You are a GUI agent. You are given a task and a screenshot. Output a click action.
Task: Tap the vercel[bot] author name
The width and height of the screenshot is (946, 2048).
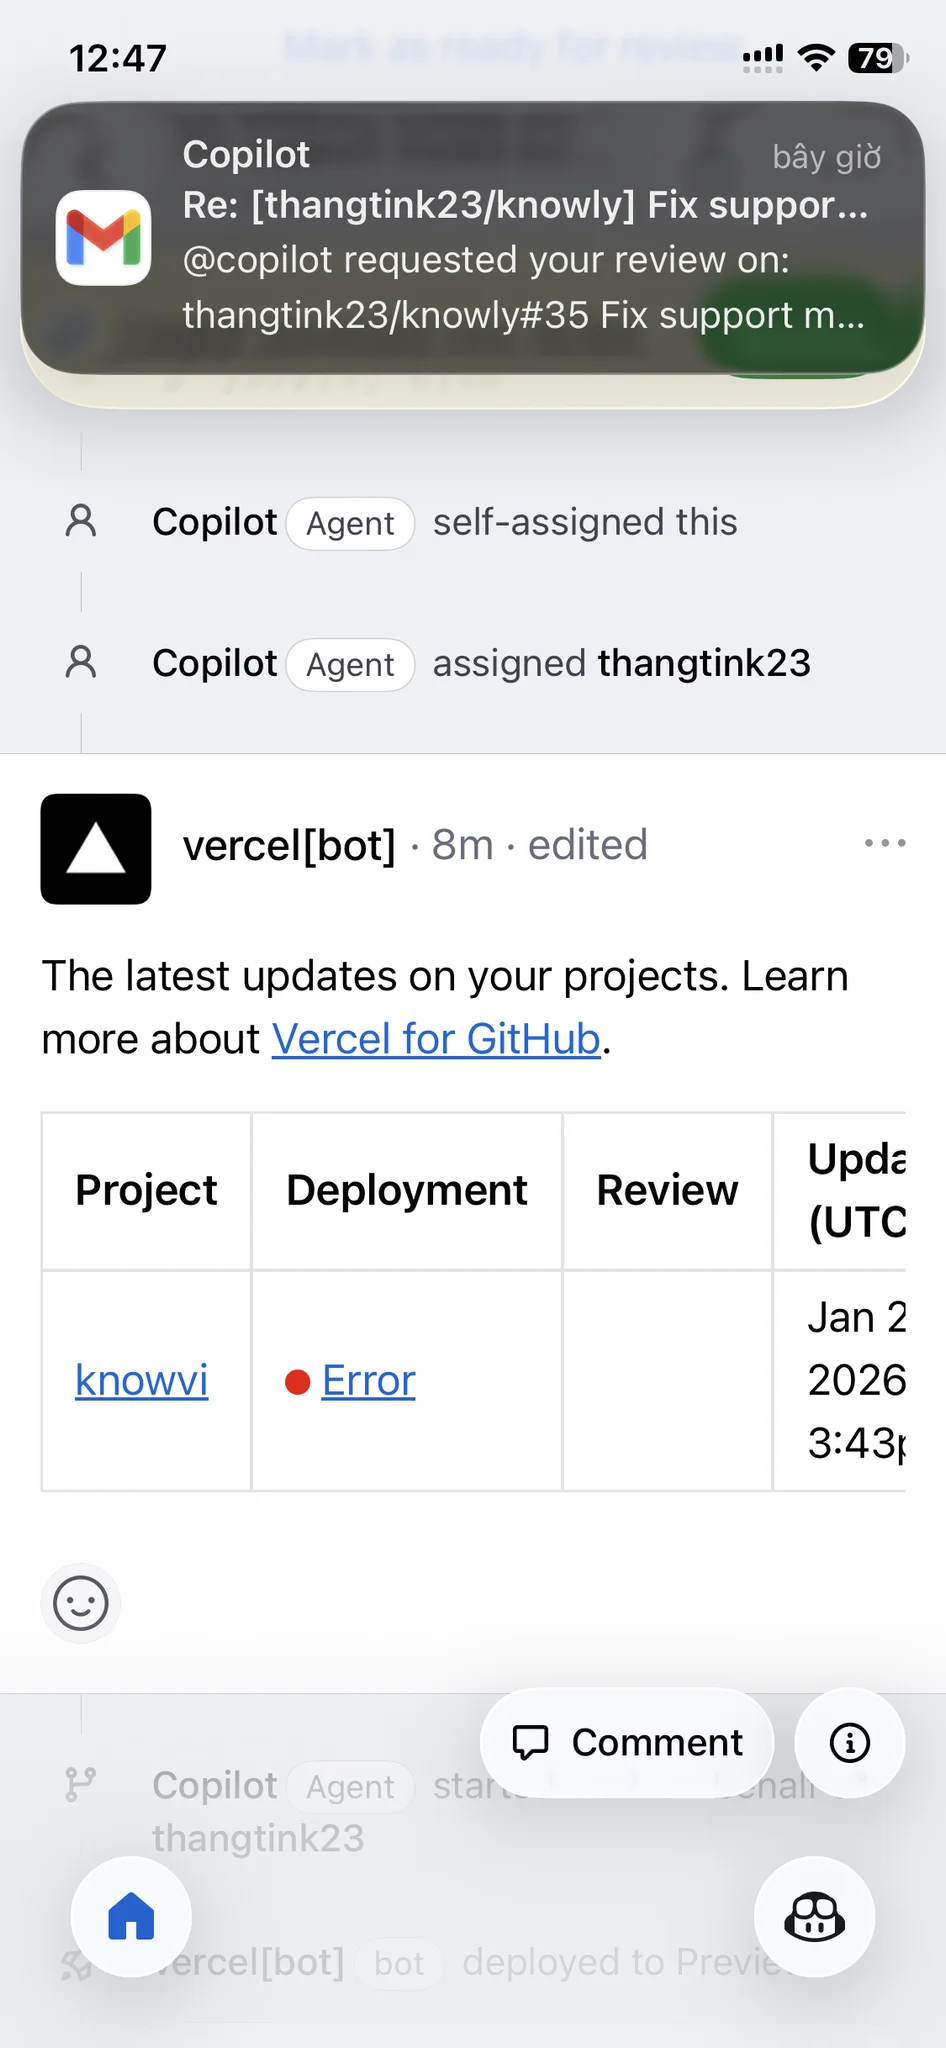(289, 845)
